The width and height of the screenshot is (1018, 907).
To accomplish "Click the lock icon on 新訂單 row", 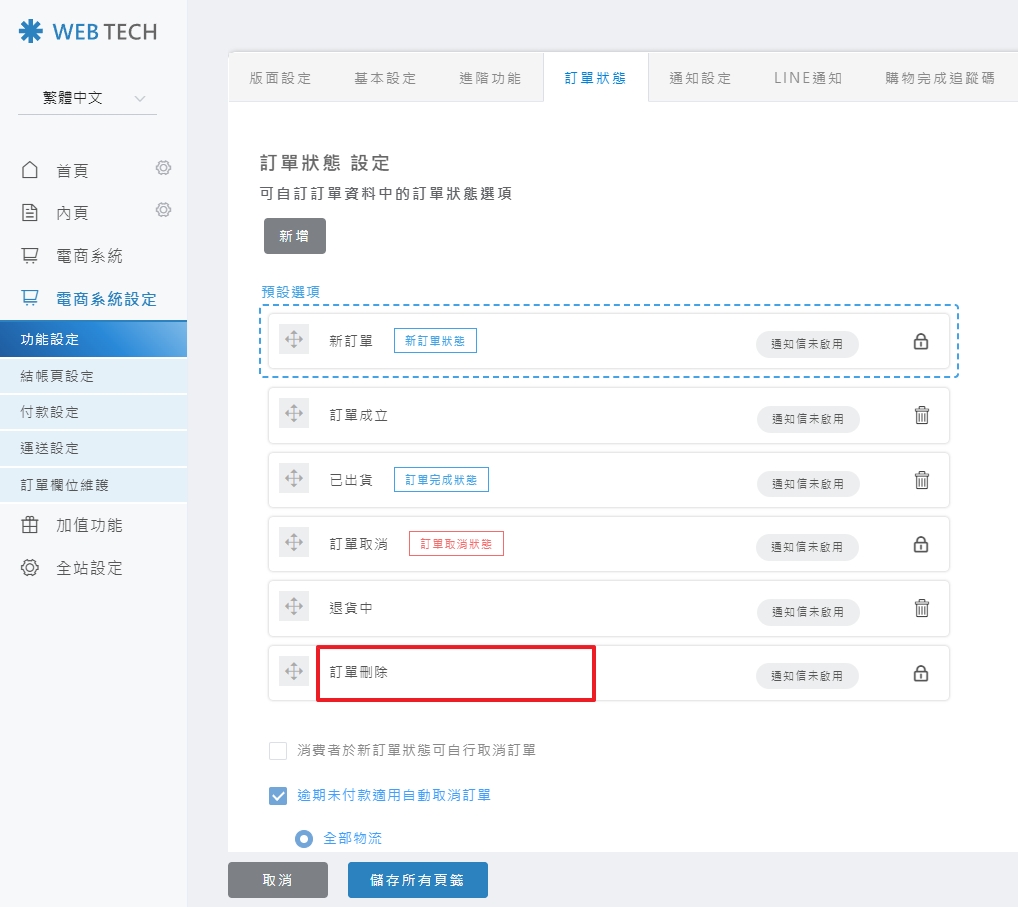I will point(921,342).
